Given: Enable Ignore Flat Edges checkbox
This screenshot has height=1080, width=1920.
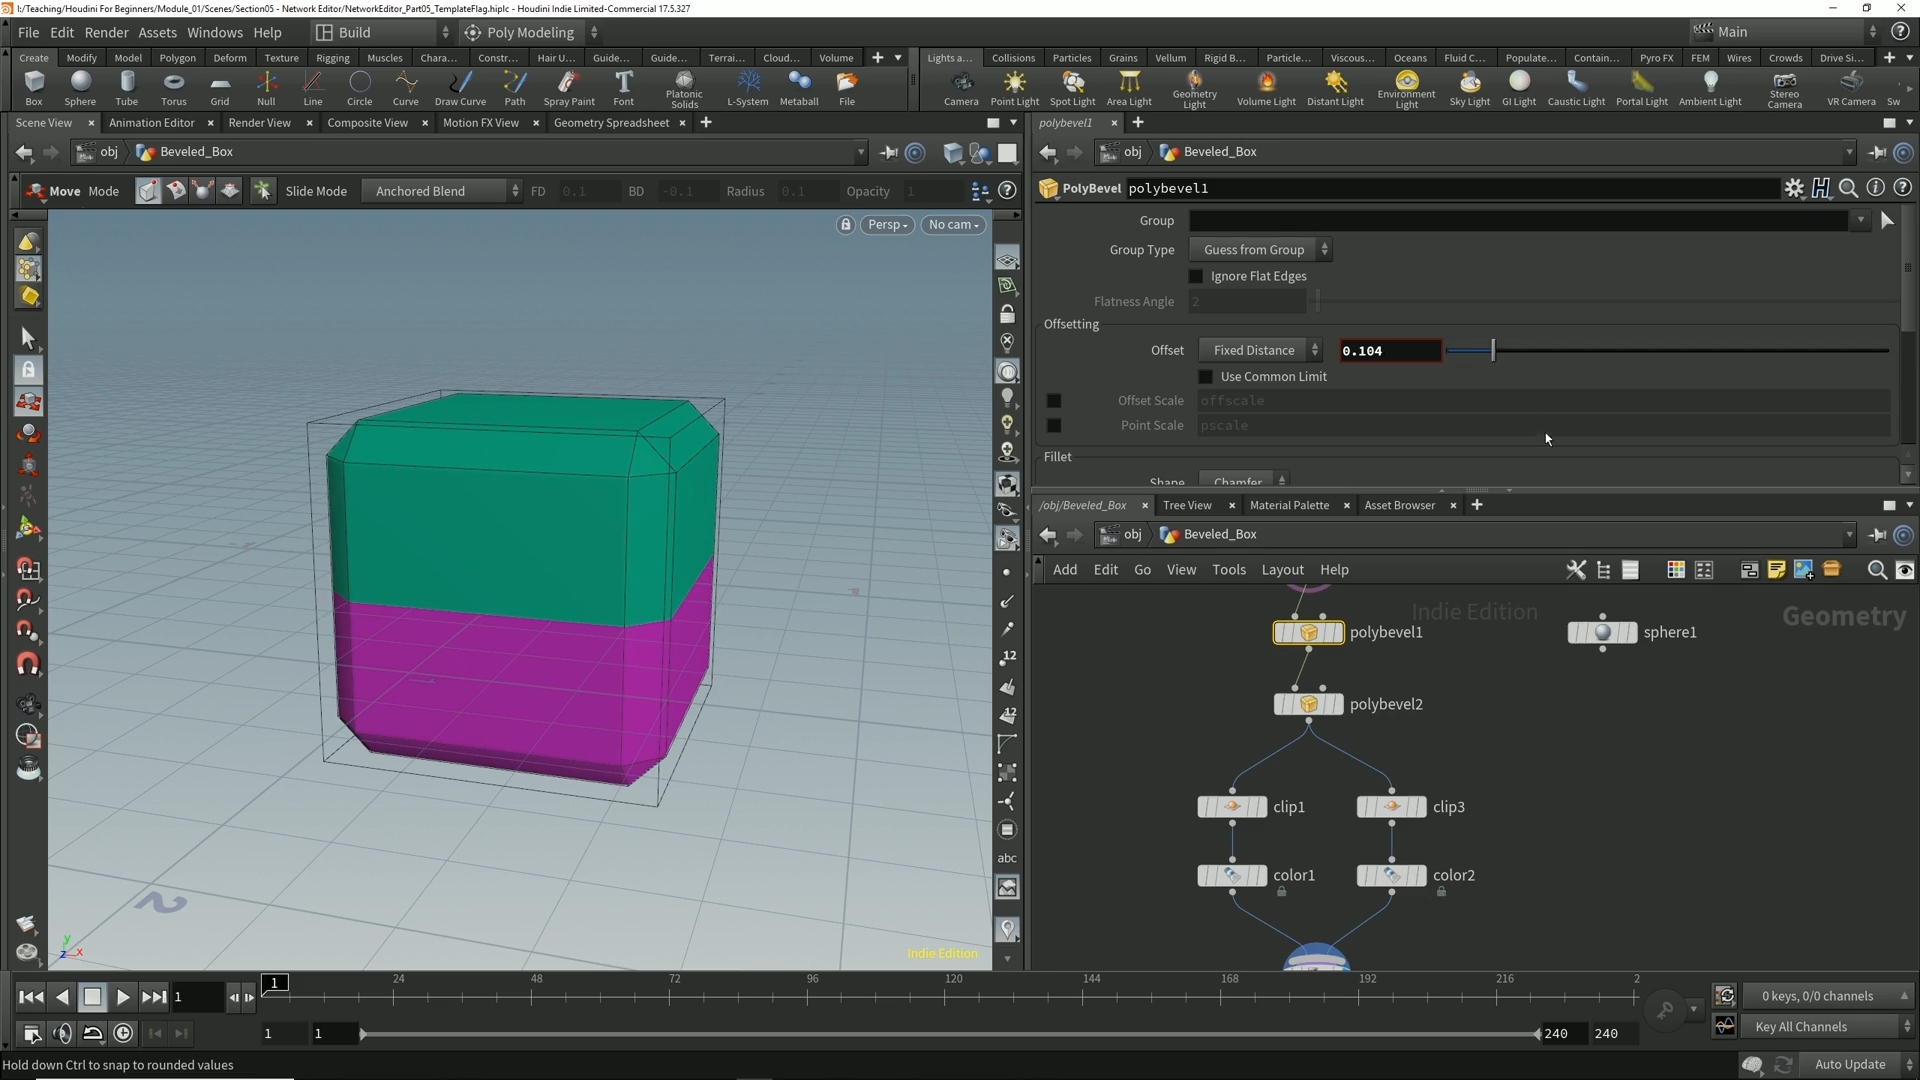Looking at the screenshot, I should [1196, 276].
